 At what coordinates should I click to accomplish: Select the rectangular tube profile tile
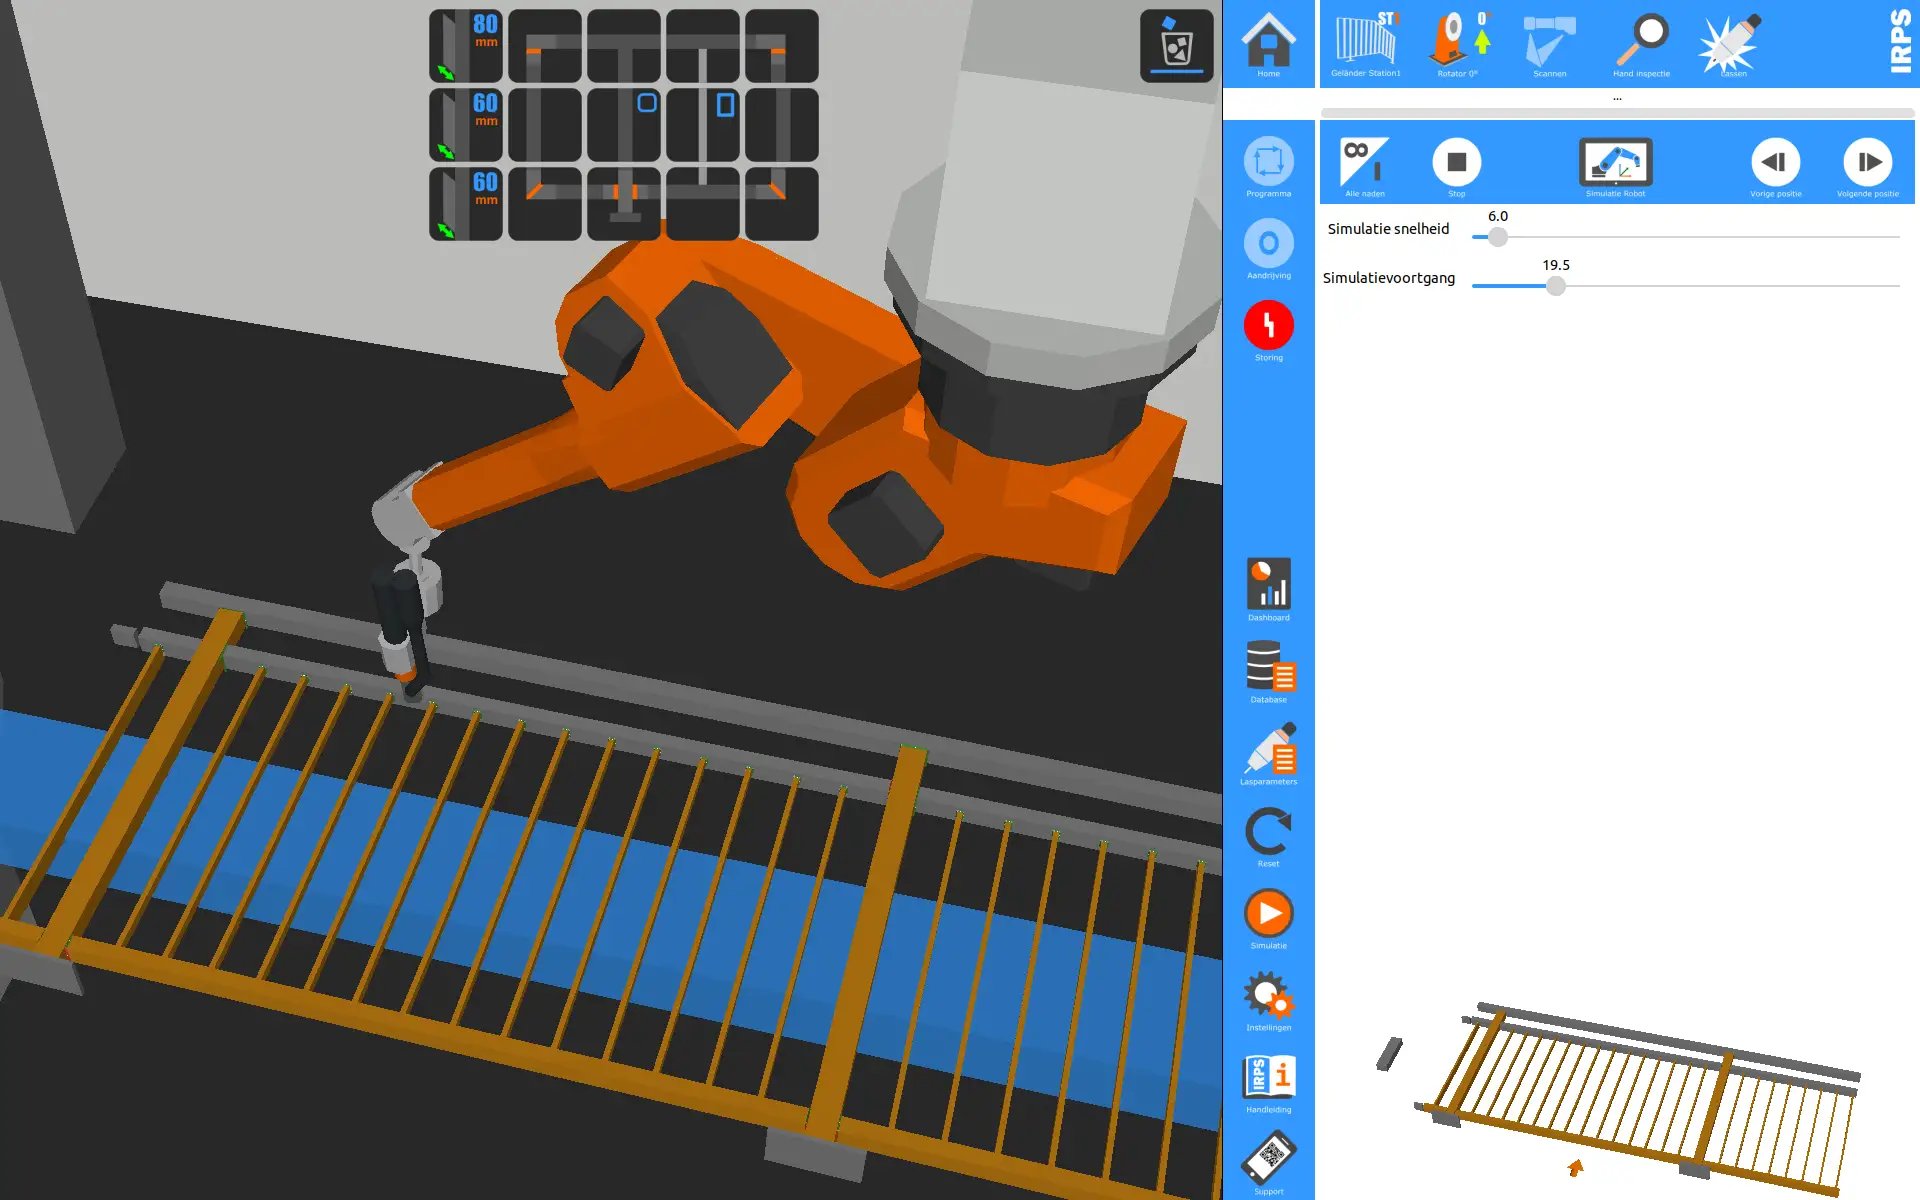coord(703,125)
